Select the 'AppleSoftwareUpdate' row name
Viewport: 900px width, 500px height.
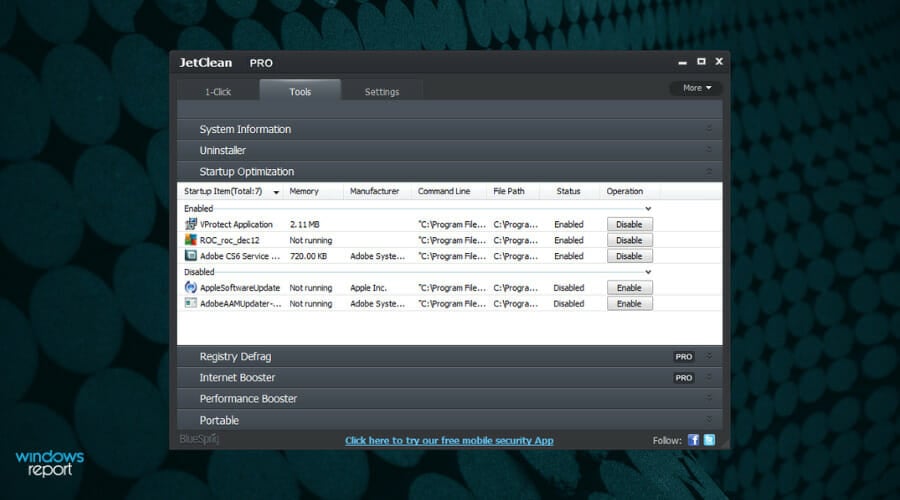(240, 288)
